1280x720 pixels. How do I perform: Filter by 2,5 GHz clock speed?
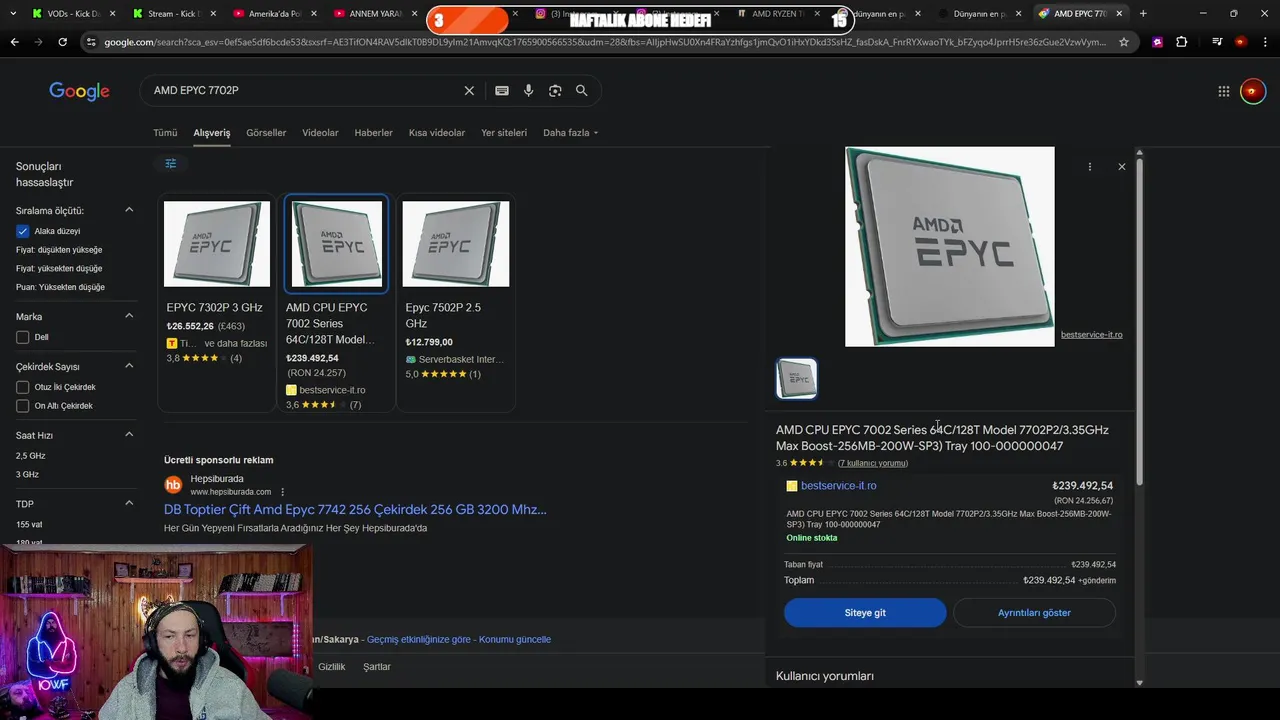(x=30, y=456)
